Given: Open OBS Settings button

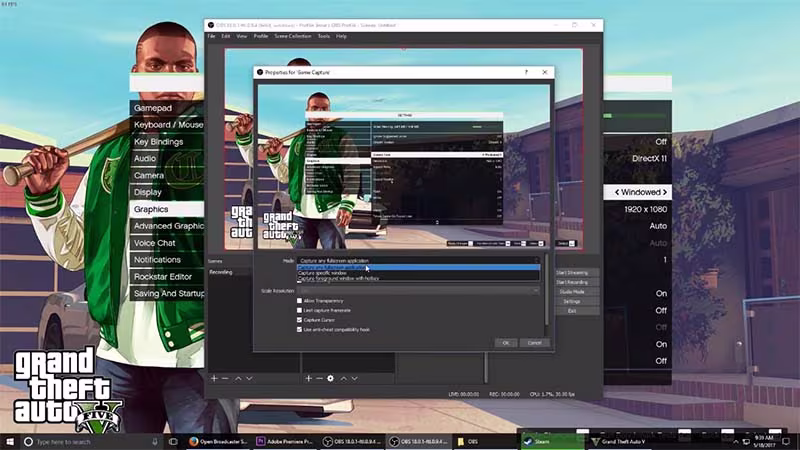Looking at the screenshot, I should 572,302.
